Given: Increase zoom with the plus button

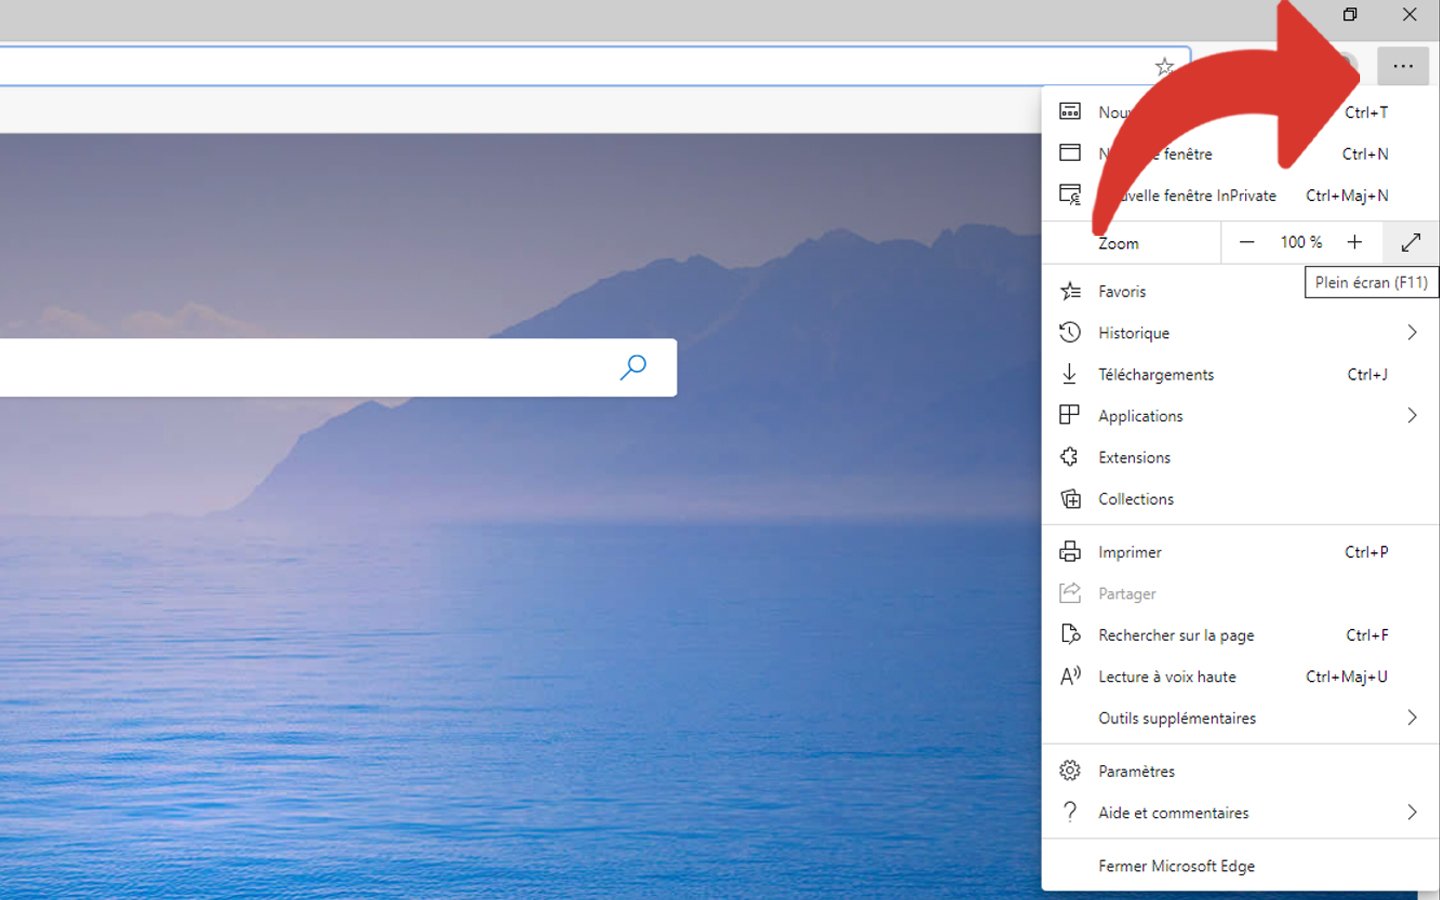Looking at the screenshot, I should pos(1354,242).
